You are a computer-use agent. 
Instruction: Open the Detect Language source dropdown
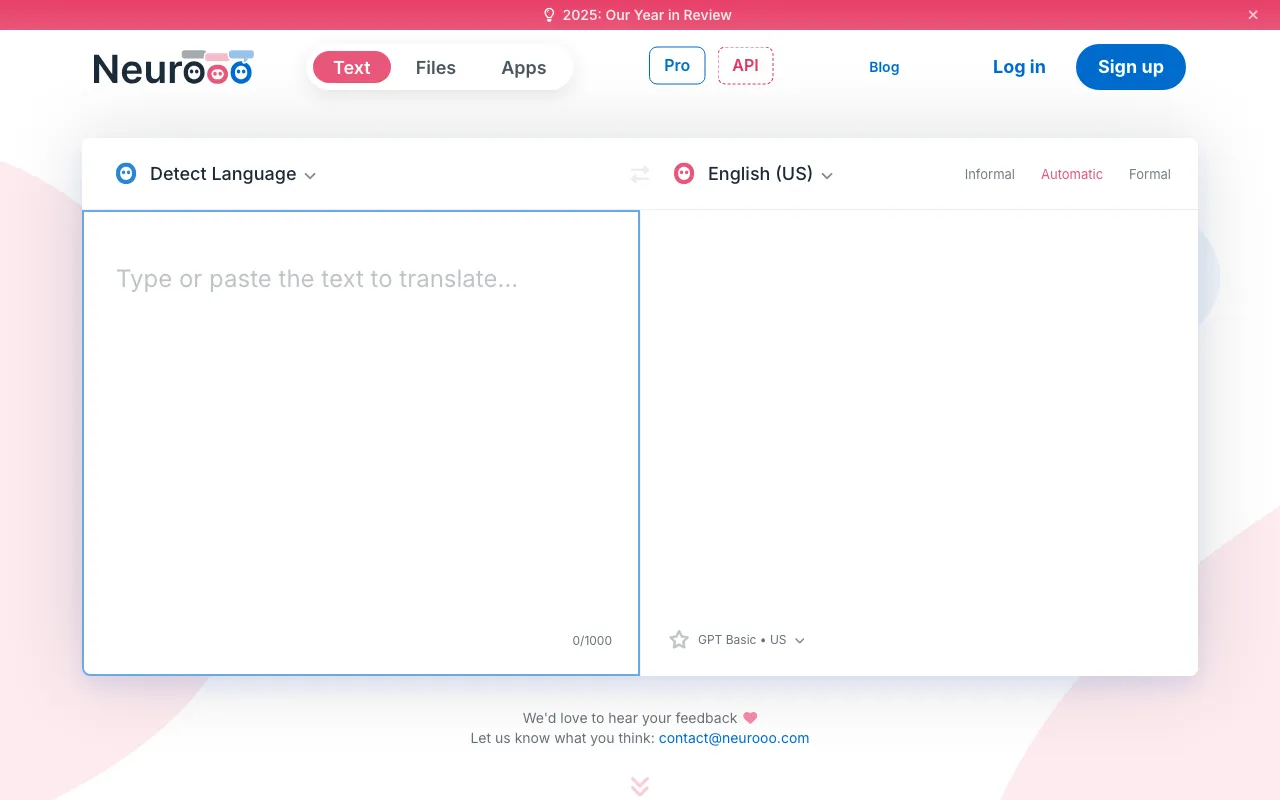[x=233, y=174]
